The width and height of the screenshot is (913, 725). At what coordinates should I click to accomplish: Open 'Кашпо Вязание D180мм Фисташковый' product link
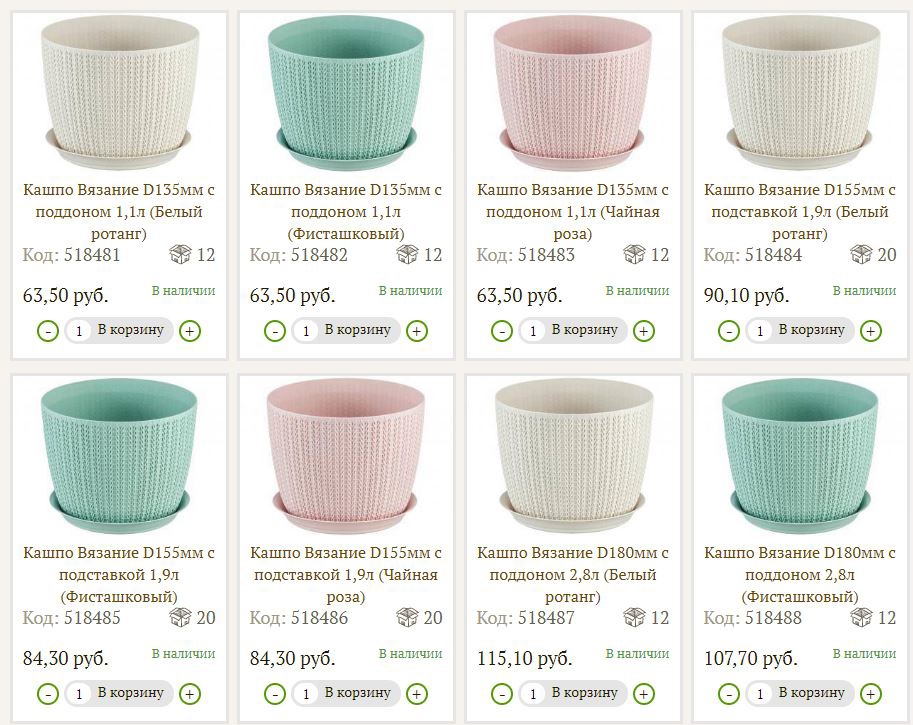(x=800, y=574)
